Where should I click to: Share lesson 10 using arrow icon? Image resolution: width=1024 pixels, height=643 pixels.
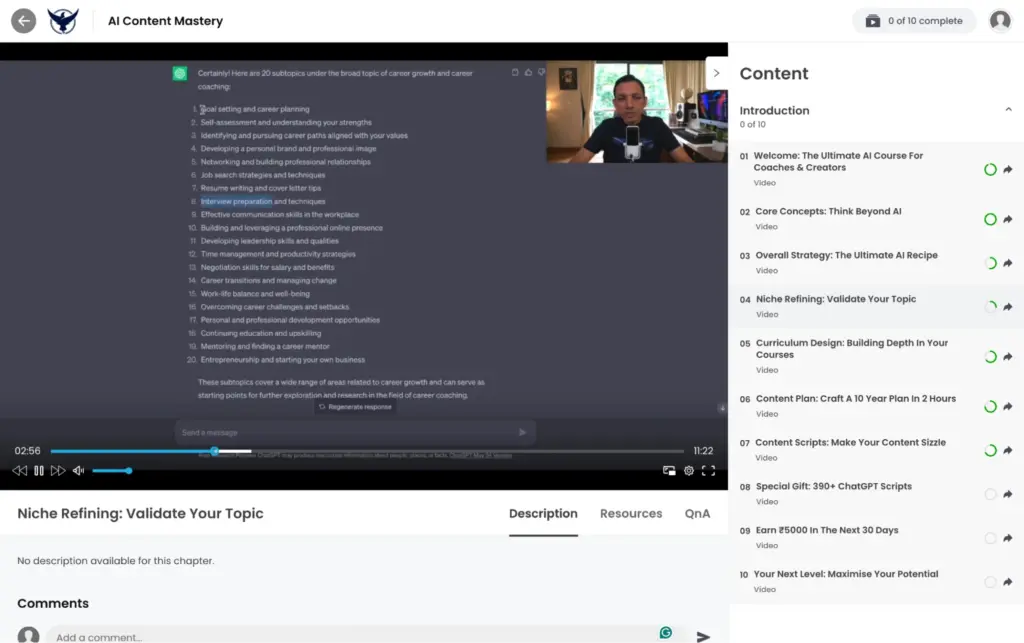pyautogui.click(x=1008, y=582)
